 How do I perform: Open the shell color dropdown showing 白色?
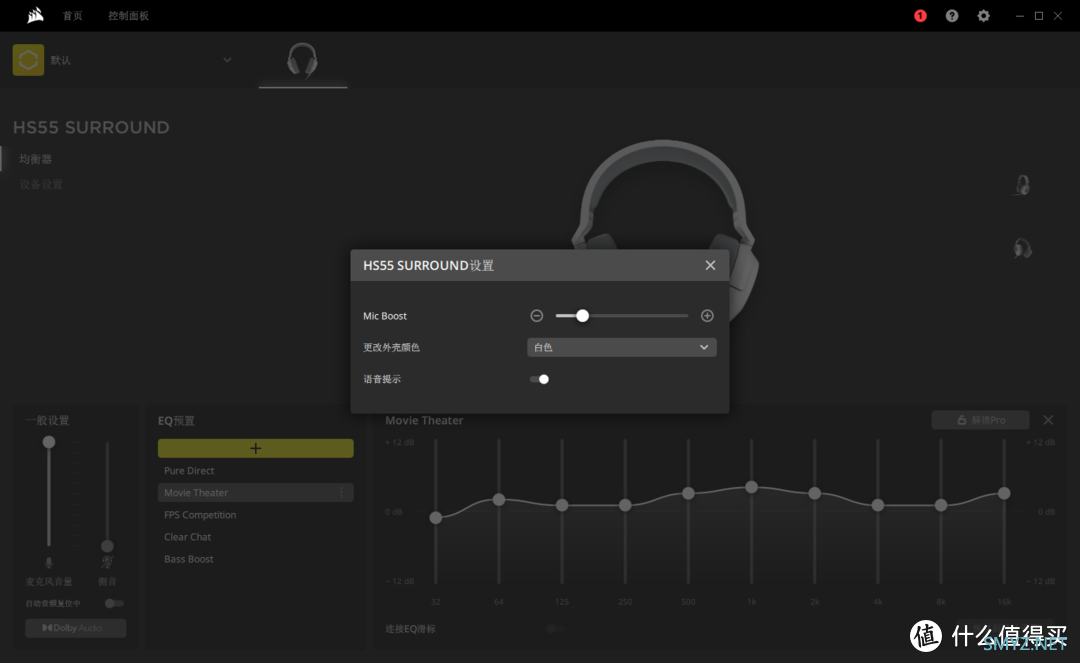pos(622,348)
